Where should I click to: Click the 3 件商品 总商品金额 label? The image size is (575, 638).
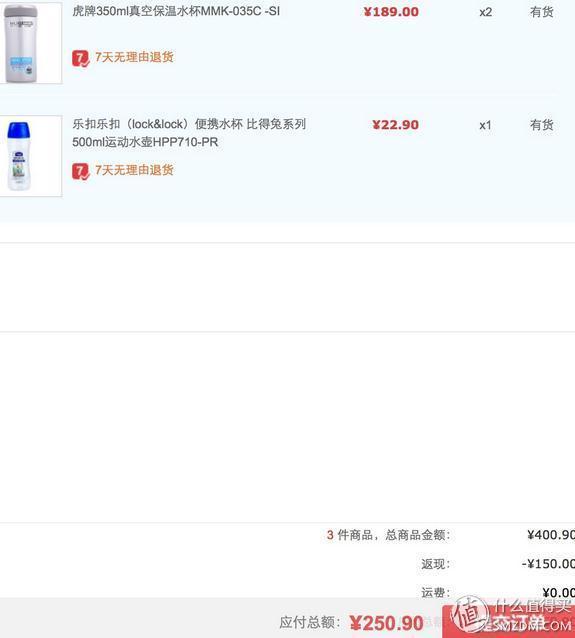[x=389, y=535]
